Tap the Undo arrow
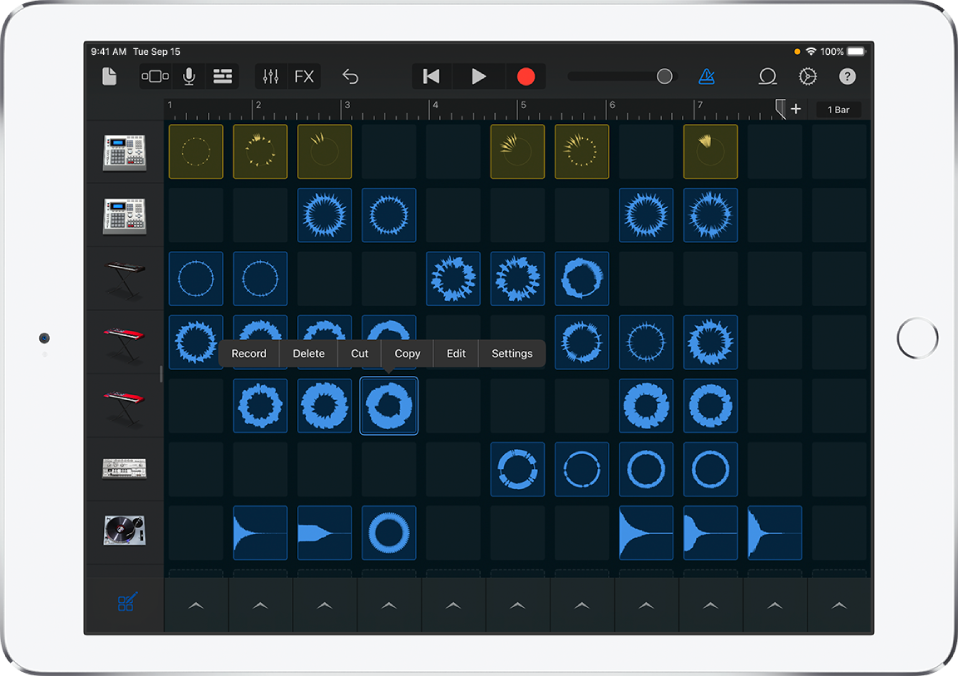The width and height of the screenshot is (958, 678). [x=348, y=76]
